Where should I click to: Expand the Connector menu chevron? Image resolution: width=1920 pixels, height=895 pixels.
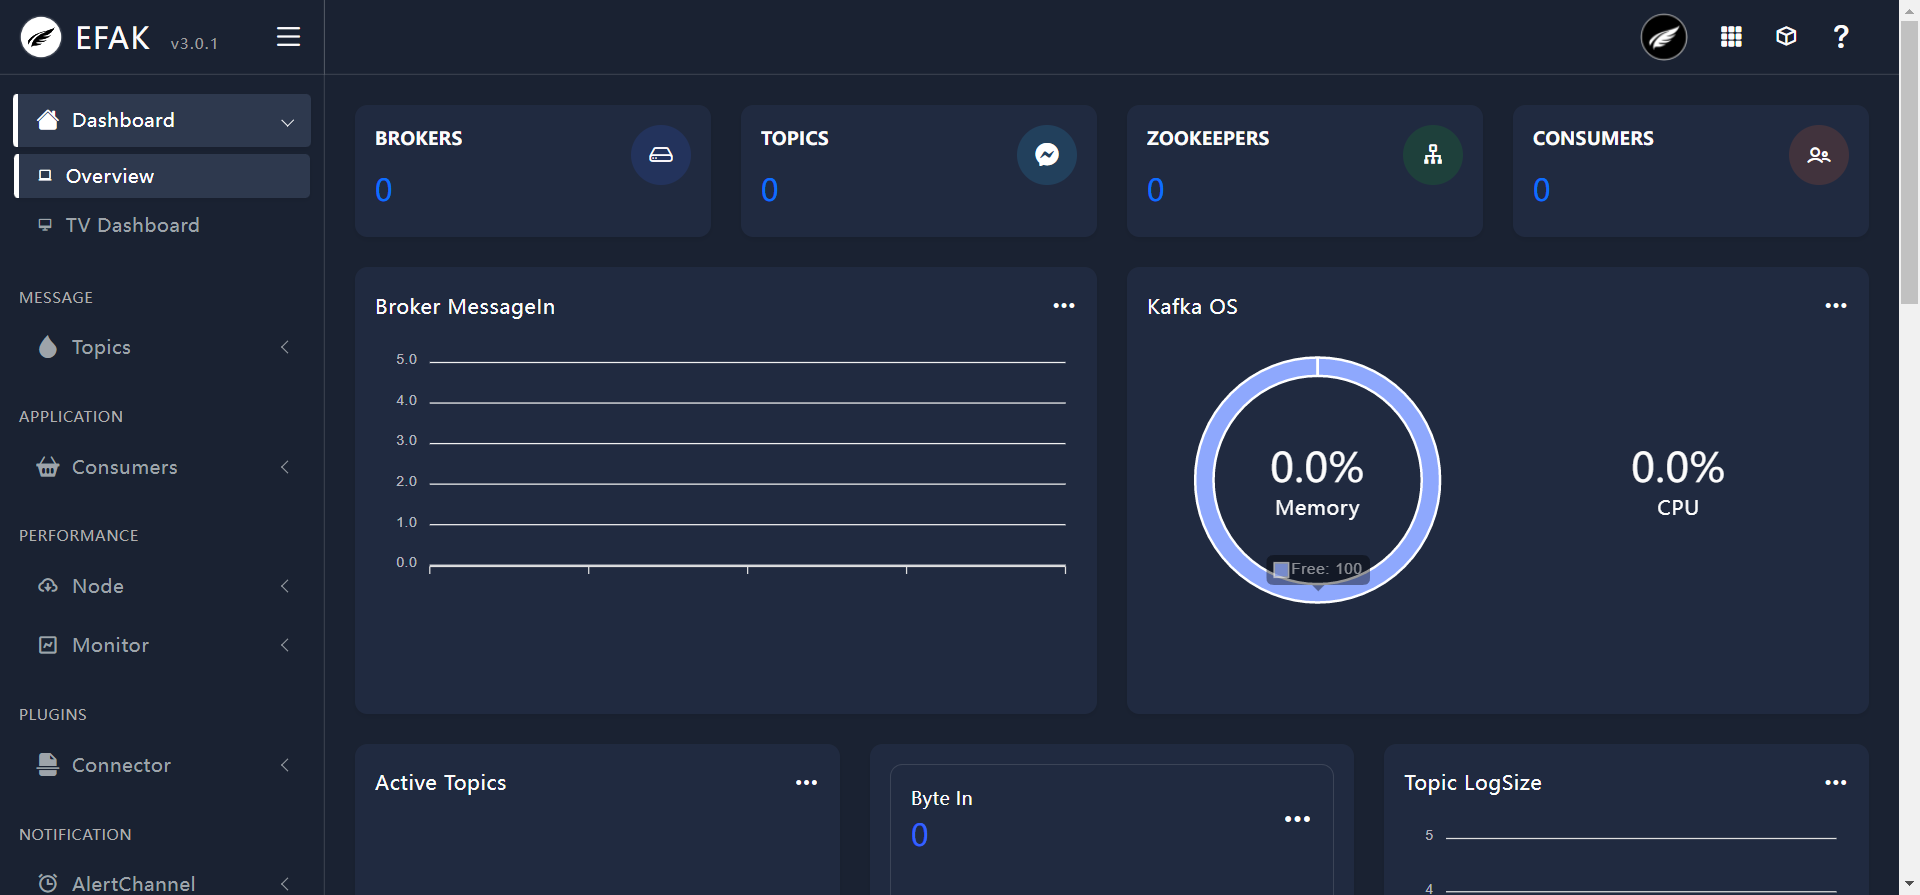285,765
